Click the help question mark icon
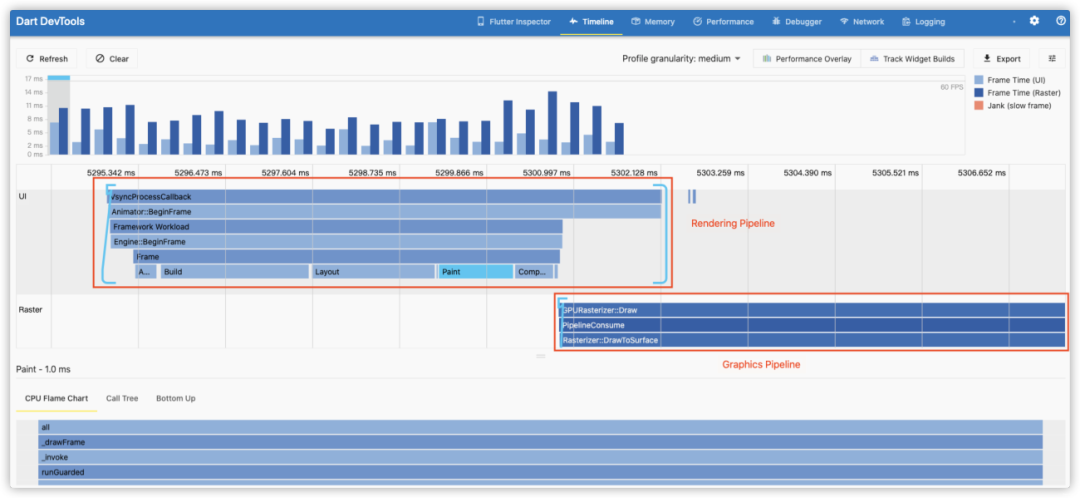1080x498 pixels. coord(1060,21)
